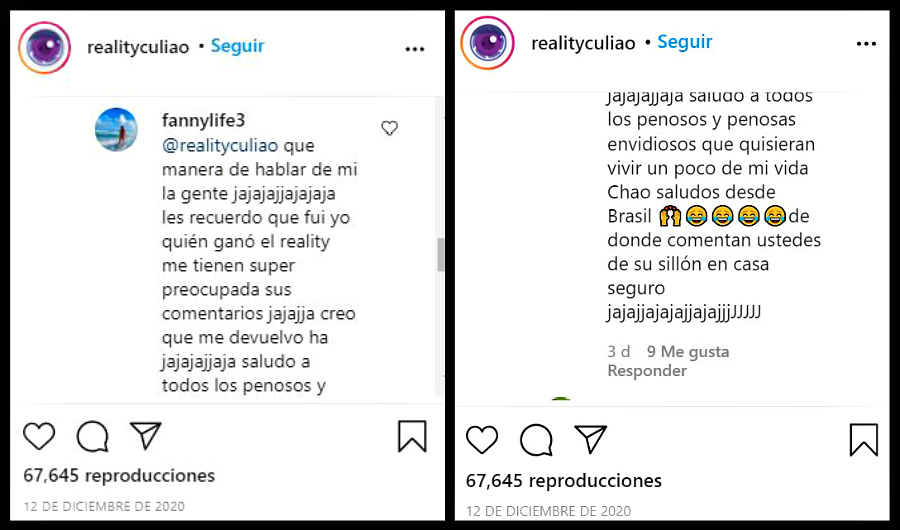900x530 pixels.
Task: Open comments on the left post
Action: (93, 436)
